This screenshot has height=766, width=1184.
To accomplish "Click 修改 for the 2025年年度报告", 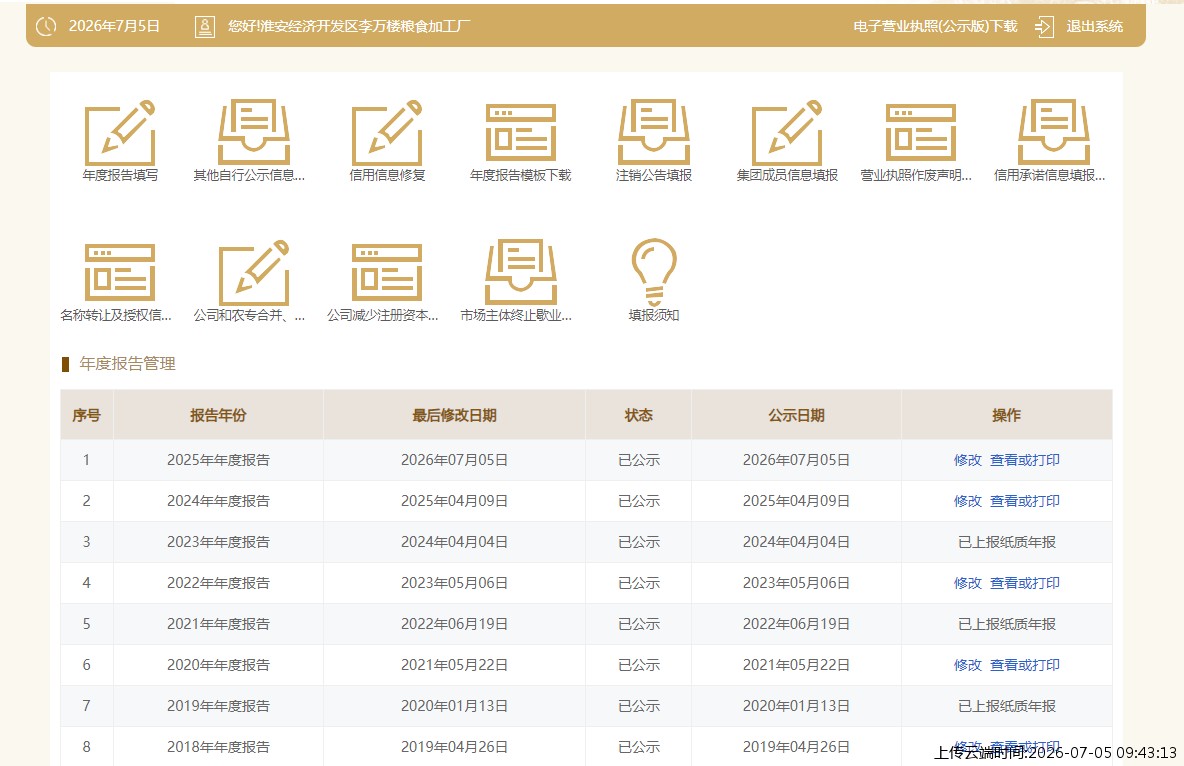I will click(967, 460).
